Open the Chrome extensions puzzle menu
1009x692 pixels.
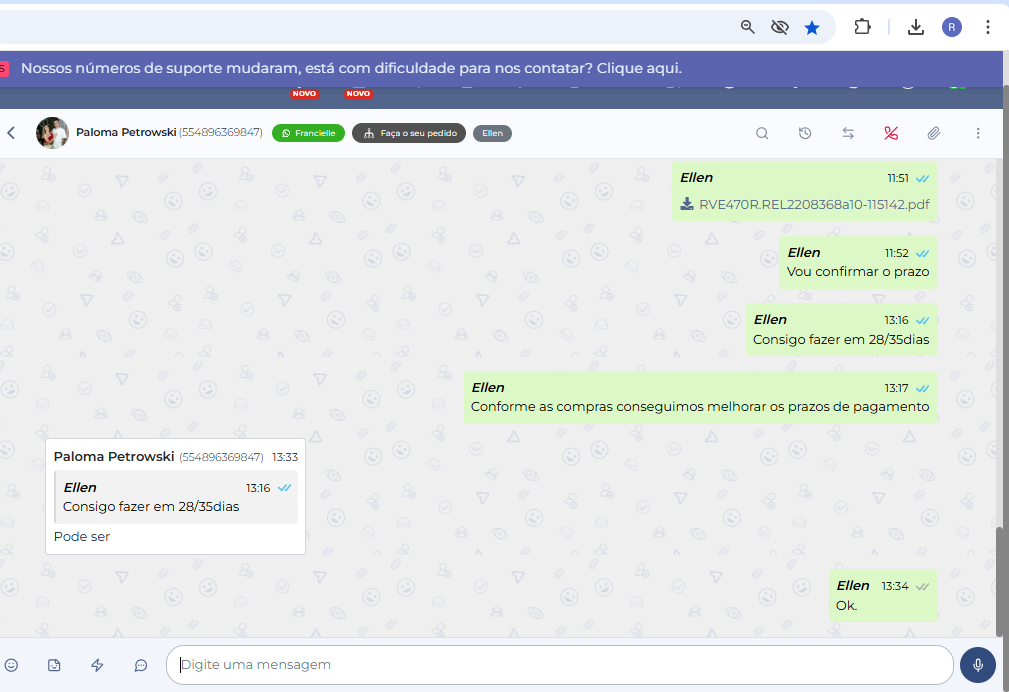tap(862, 27)
